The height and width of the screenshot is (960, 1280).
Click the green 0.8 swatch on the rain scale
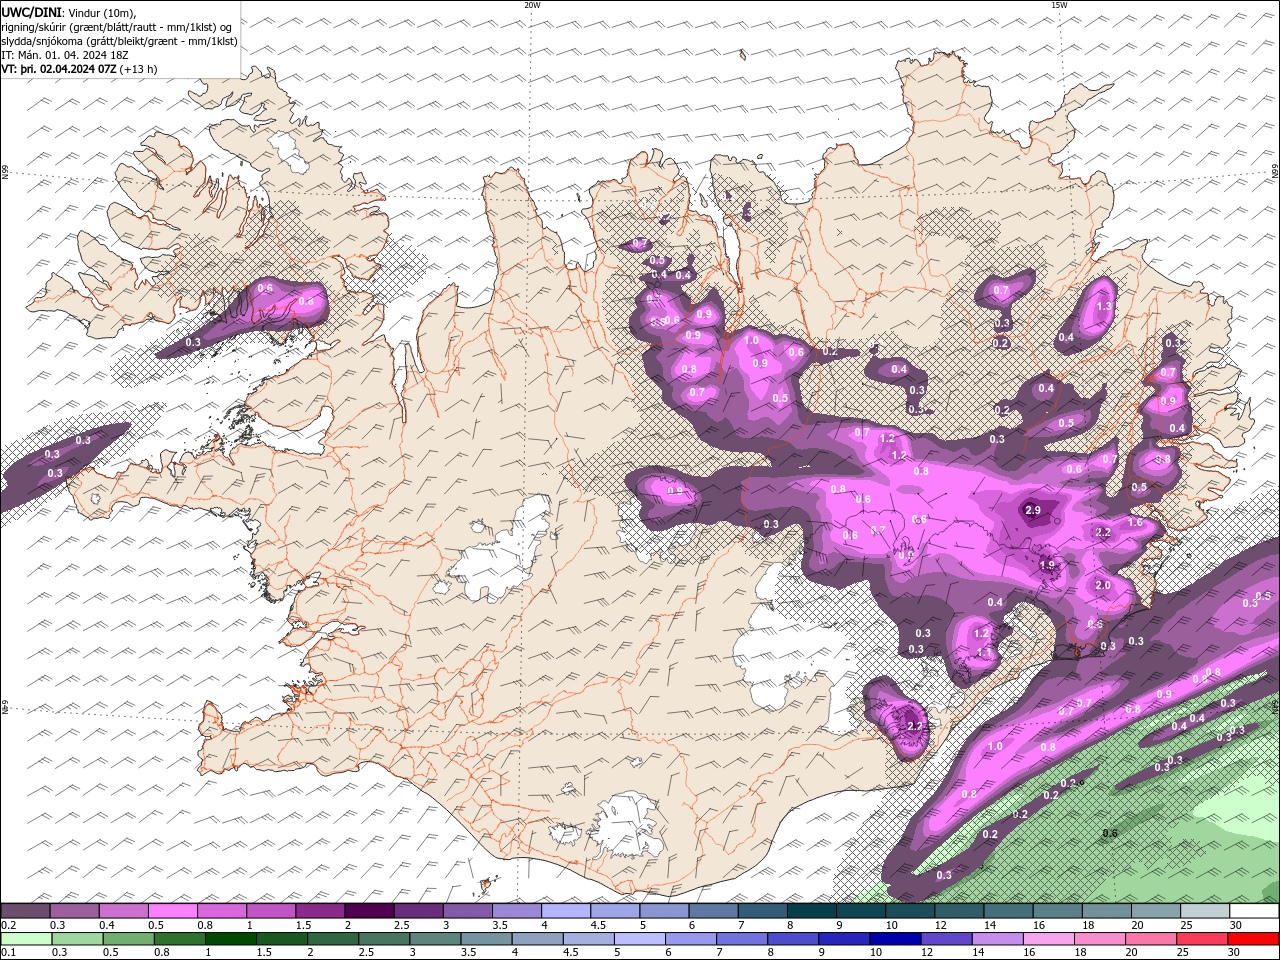point(180,938)
